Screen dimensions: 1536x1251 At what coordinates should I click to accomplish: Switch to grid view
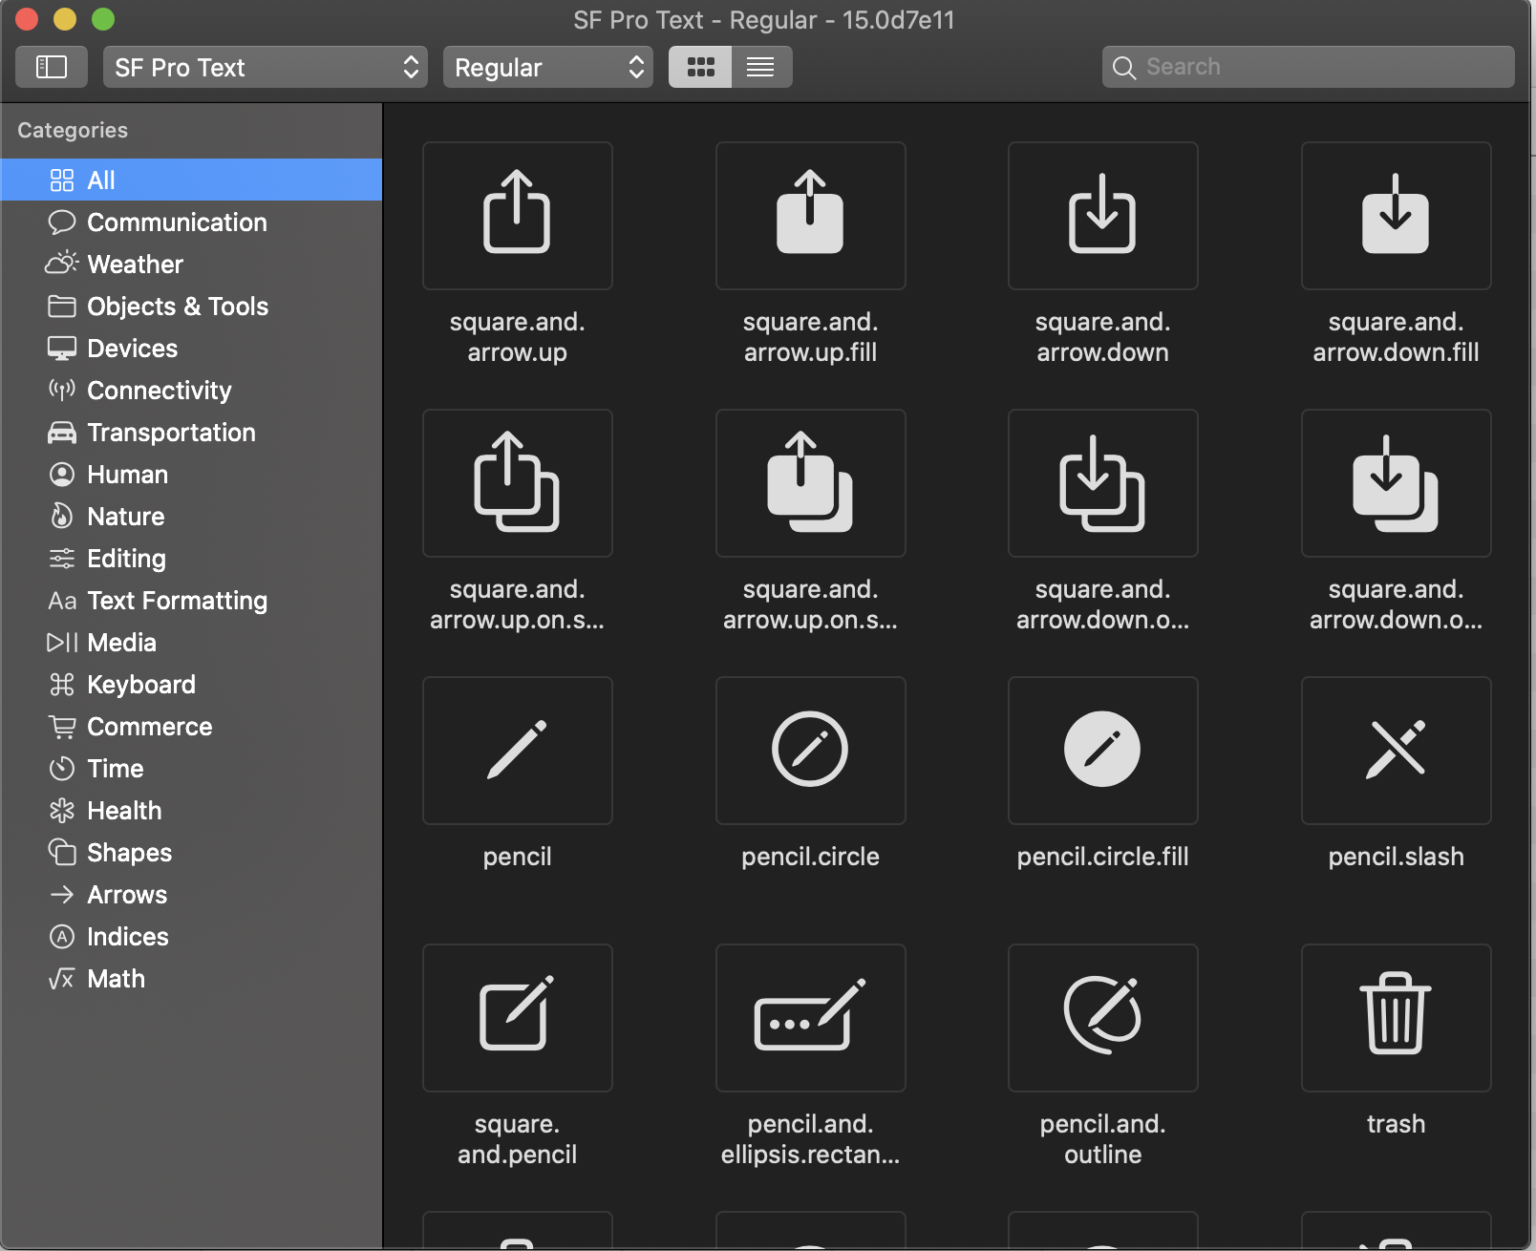[x=700, y=67]
